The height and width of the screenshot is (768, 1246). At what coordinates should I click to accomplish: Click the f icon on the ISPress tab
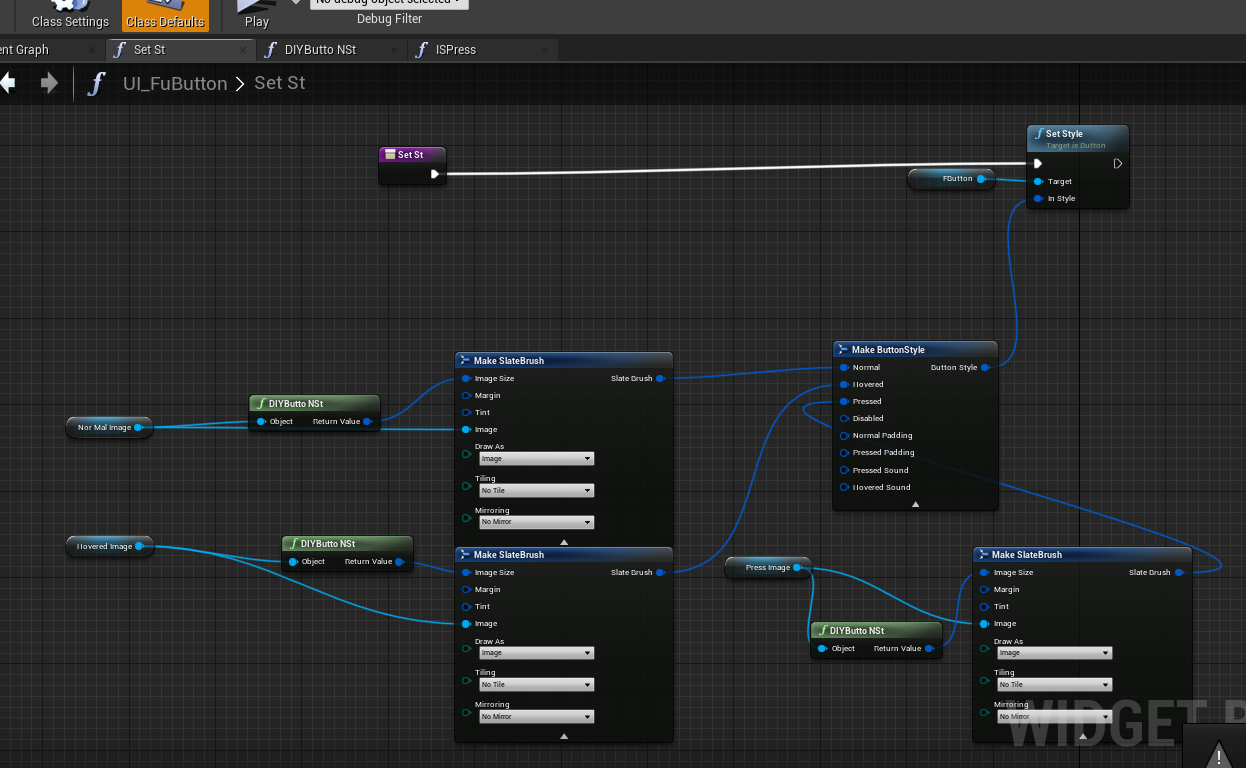[x=424, y=49]
